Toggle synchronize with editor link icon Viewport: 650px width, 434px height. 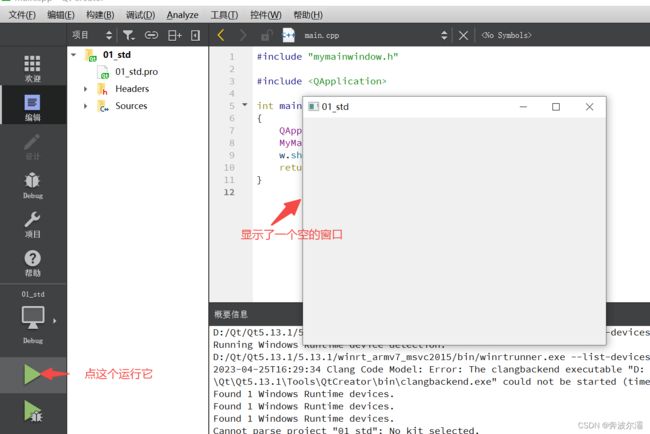[x=151, y=35]
